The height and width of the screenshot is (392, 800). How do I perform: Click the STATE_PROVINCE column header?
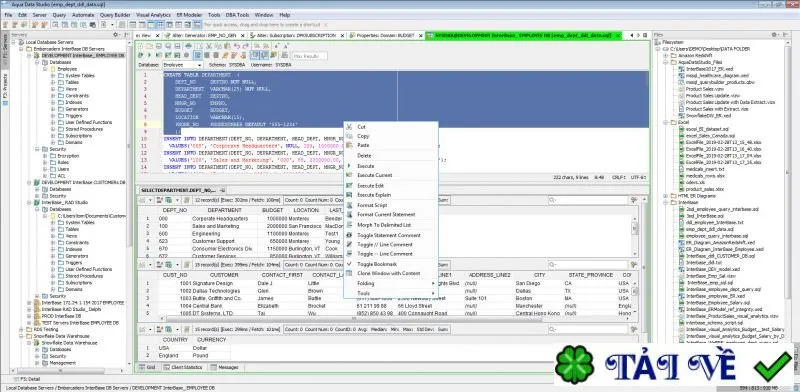590,275
